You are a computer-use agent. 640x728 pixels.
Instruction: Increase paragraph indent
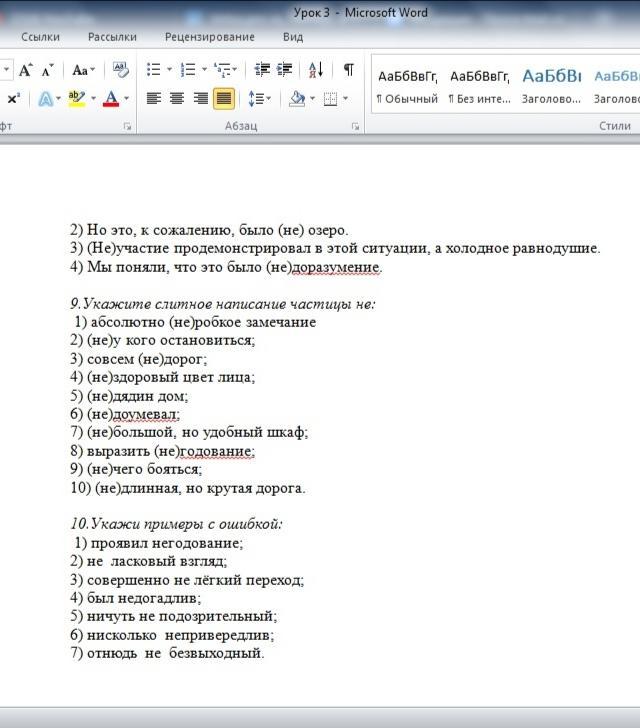click(x=284, y=70)
